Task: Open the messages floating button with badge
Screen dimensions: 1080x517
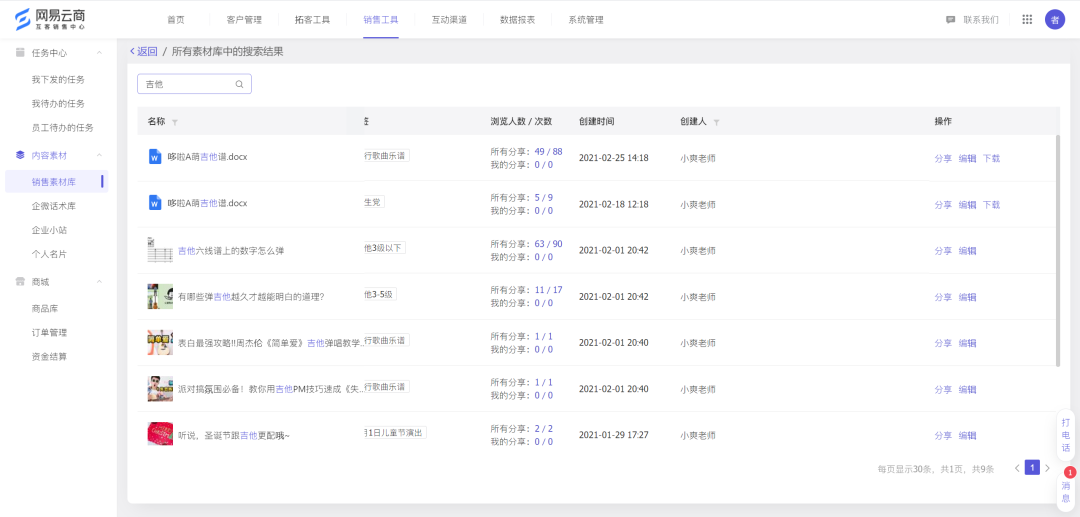Action: click(x=1065, y=490)
